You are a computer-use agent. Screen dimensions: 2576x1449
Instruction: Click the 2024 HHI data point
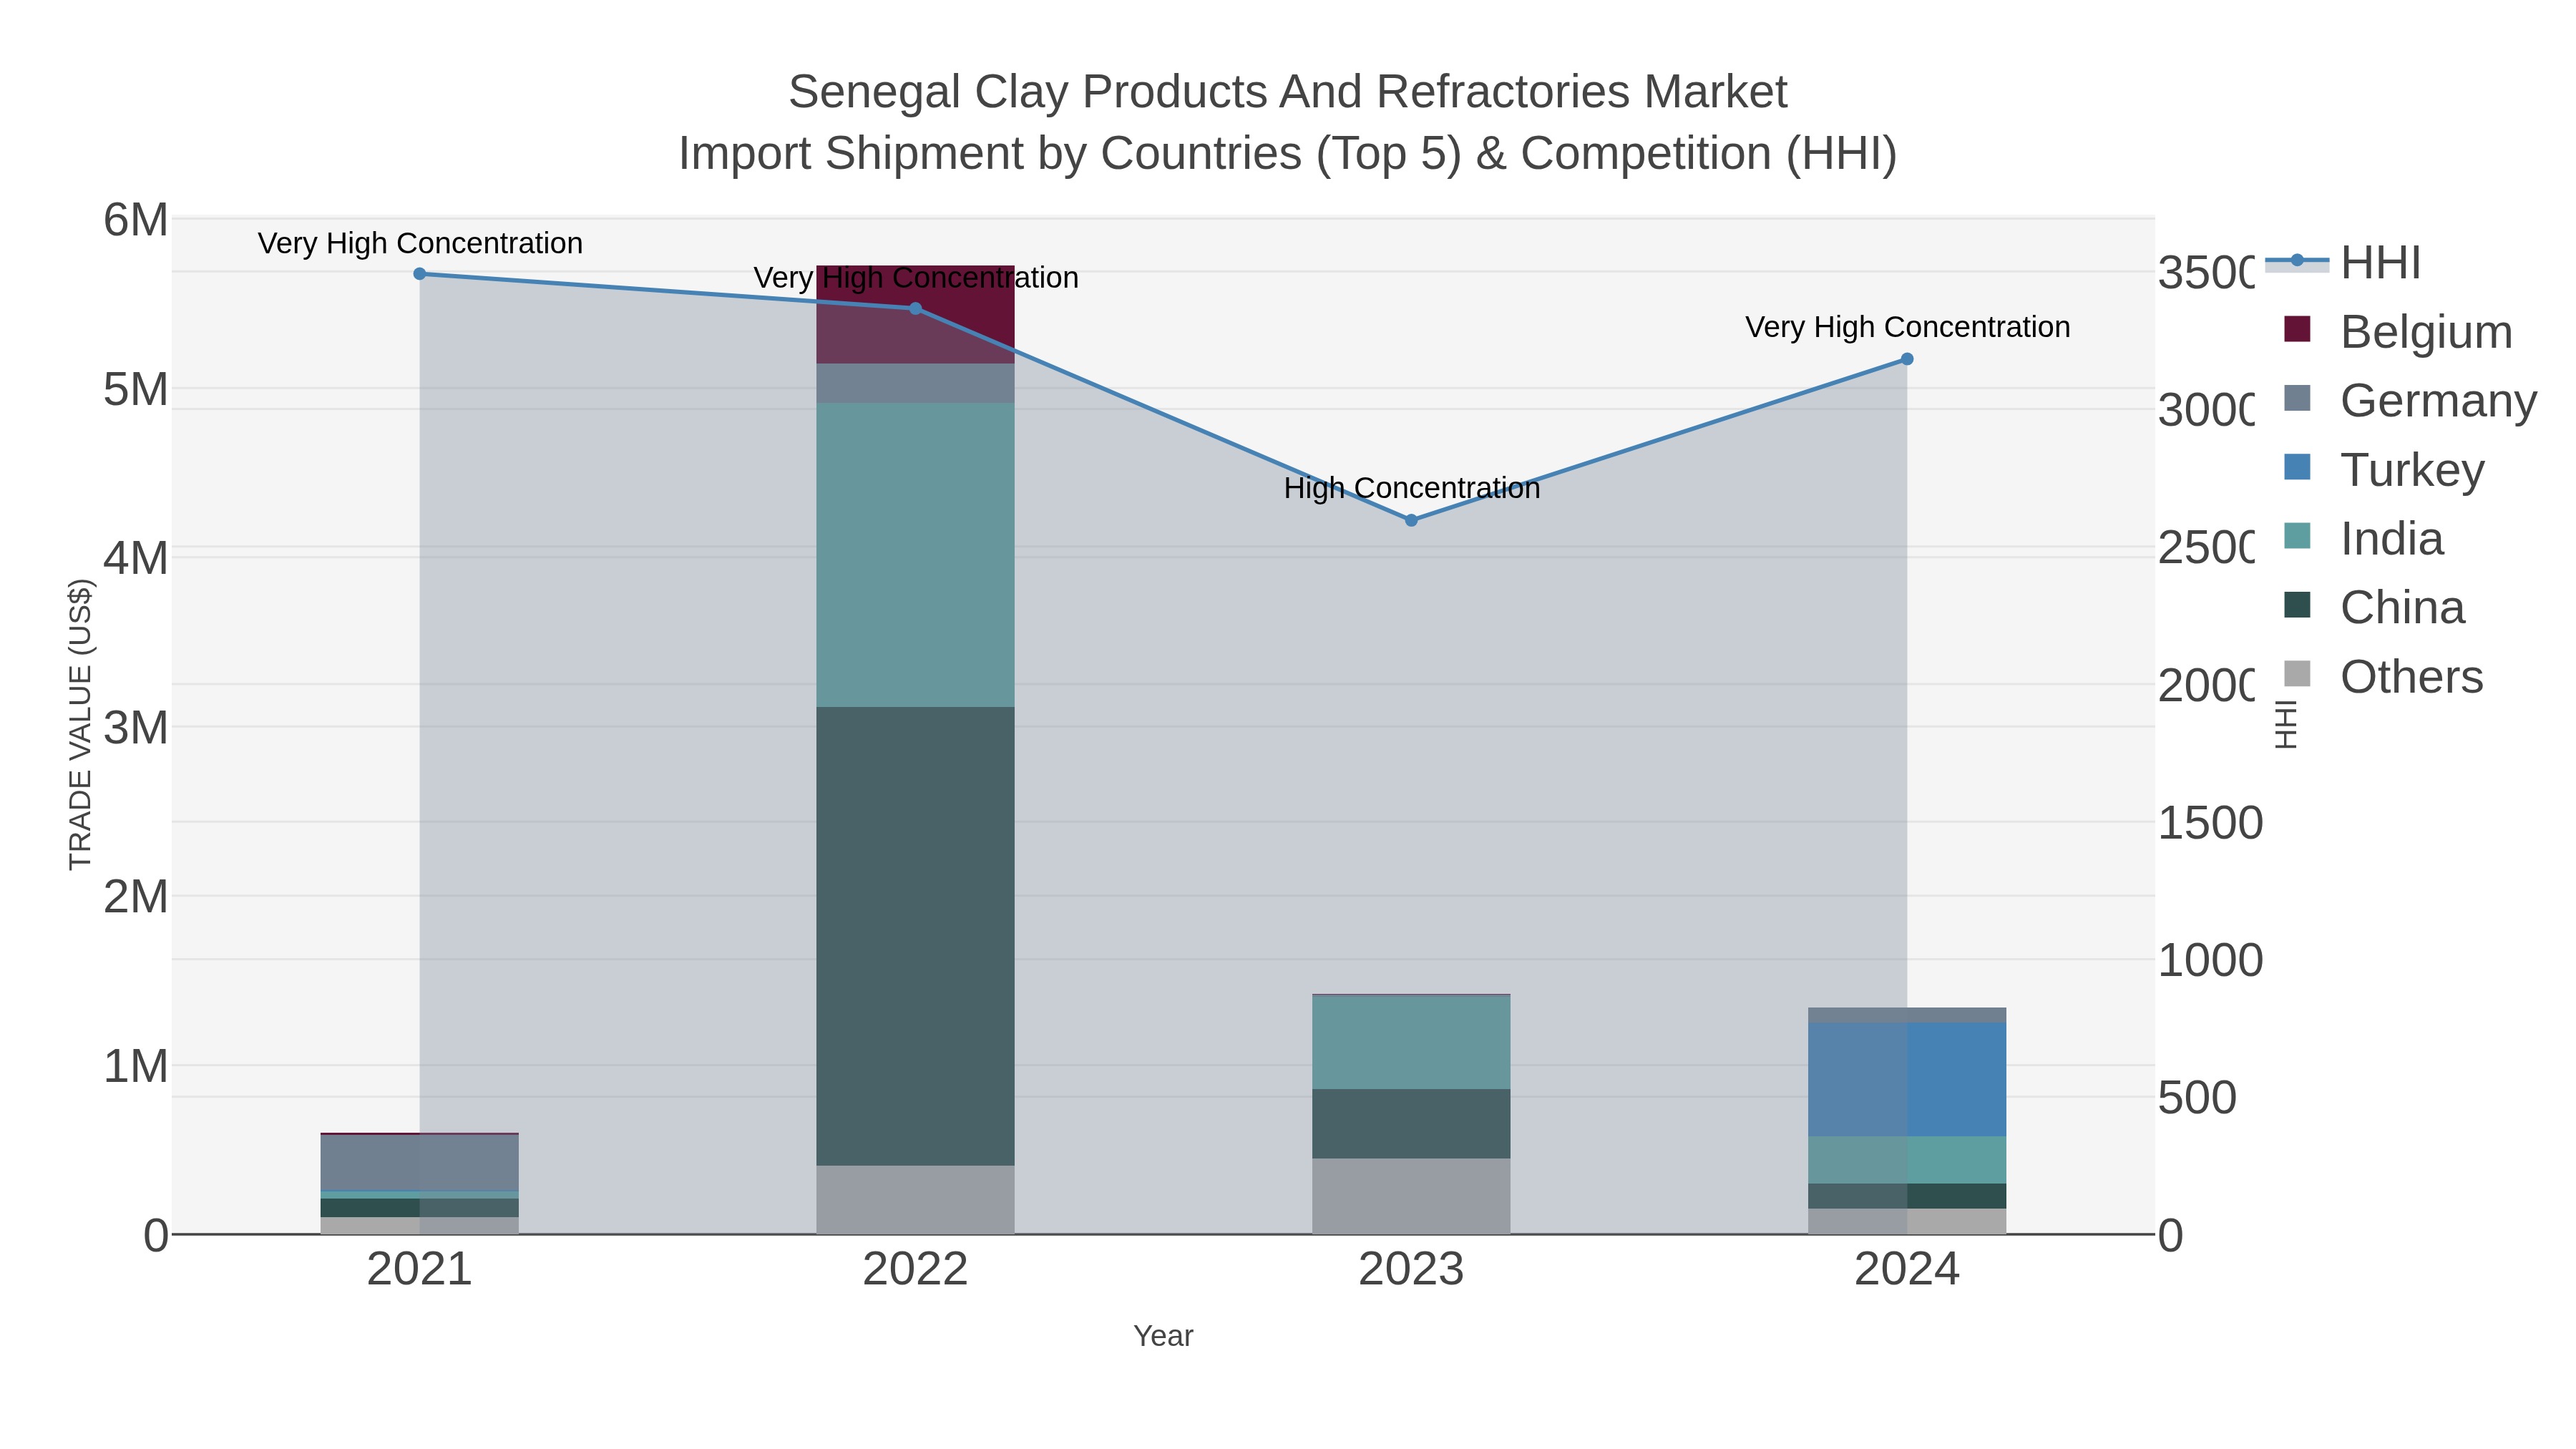click(x=1907, y=359)
